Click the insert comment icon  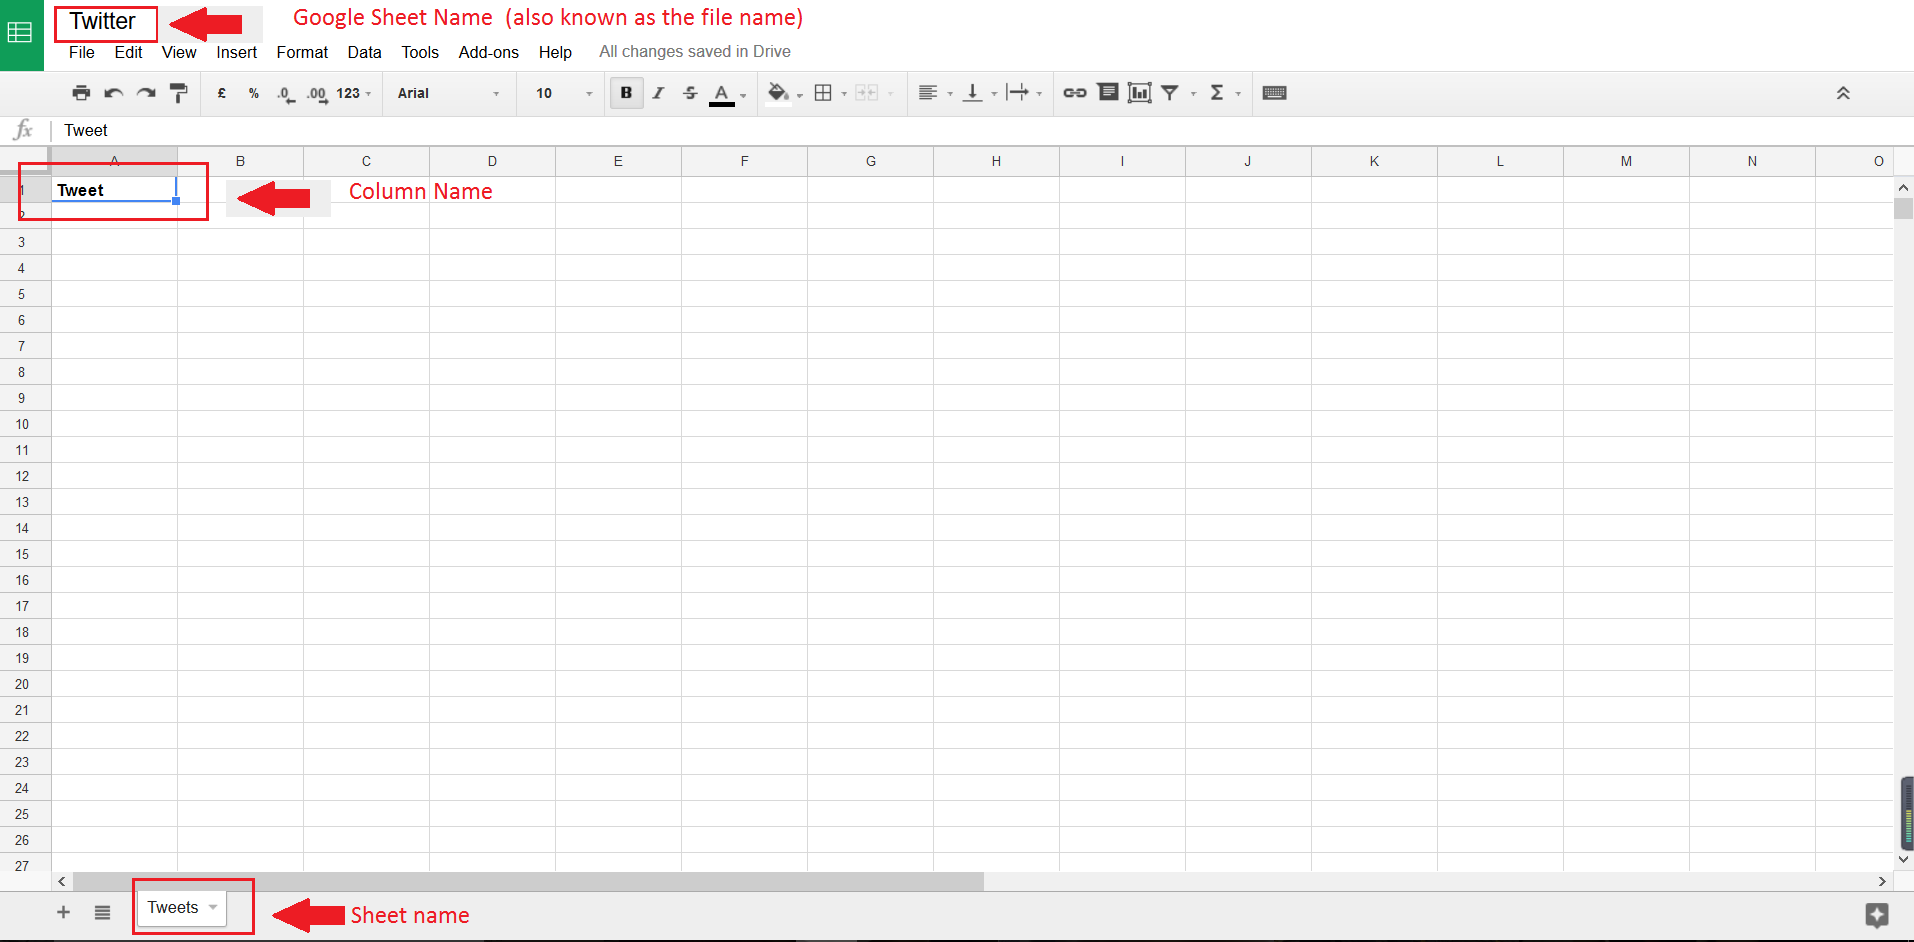(1107, 93)
